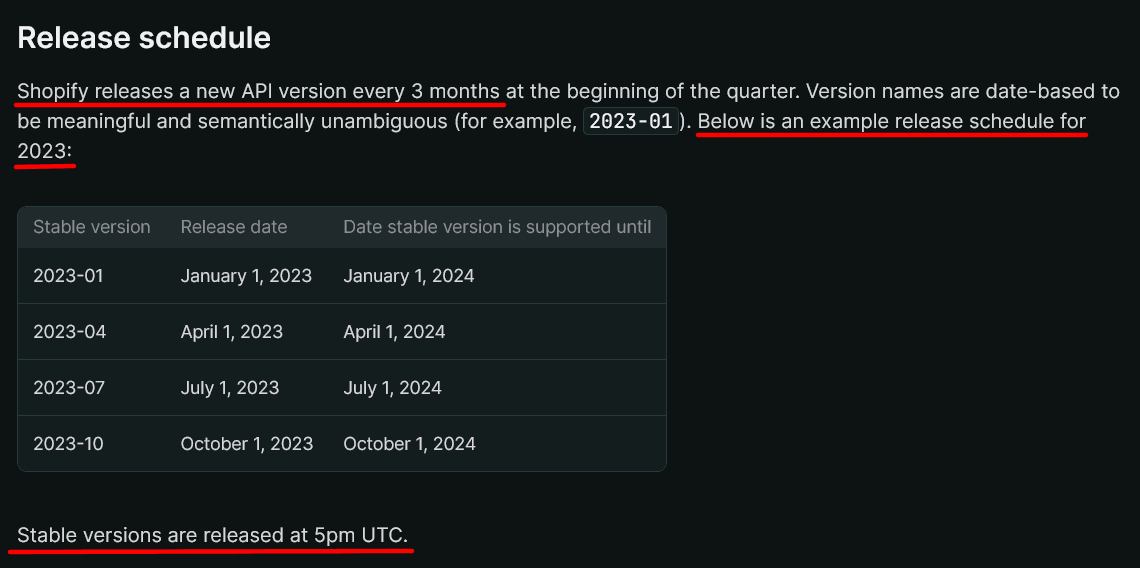Click the January 1, 2024 support date
The width and height of the screenshot is (1140, 568).
(409, 276)
